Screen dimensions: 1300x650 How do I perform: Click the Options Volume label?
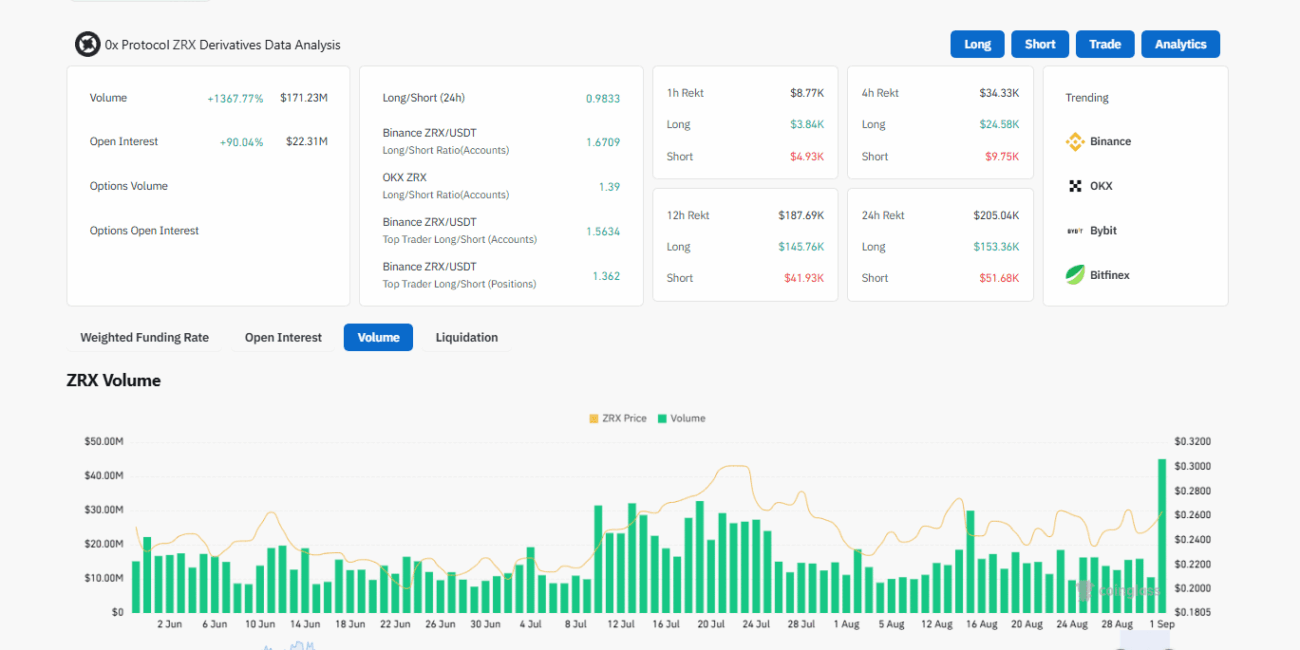pos(129,186)
